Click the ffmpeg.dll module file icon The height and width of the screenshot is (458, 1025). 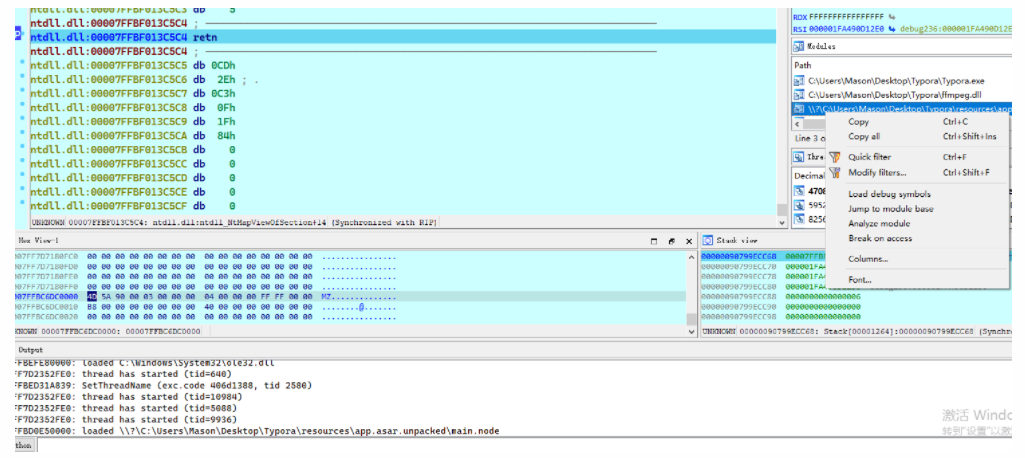pyautogui.click(x=799, y=95)
